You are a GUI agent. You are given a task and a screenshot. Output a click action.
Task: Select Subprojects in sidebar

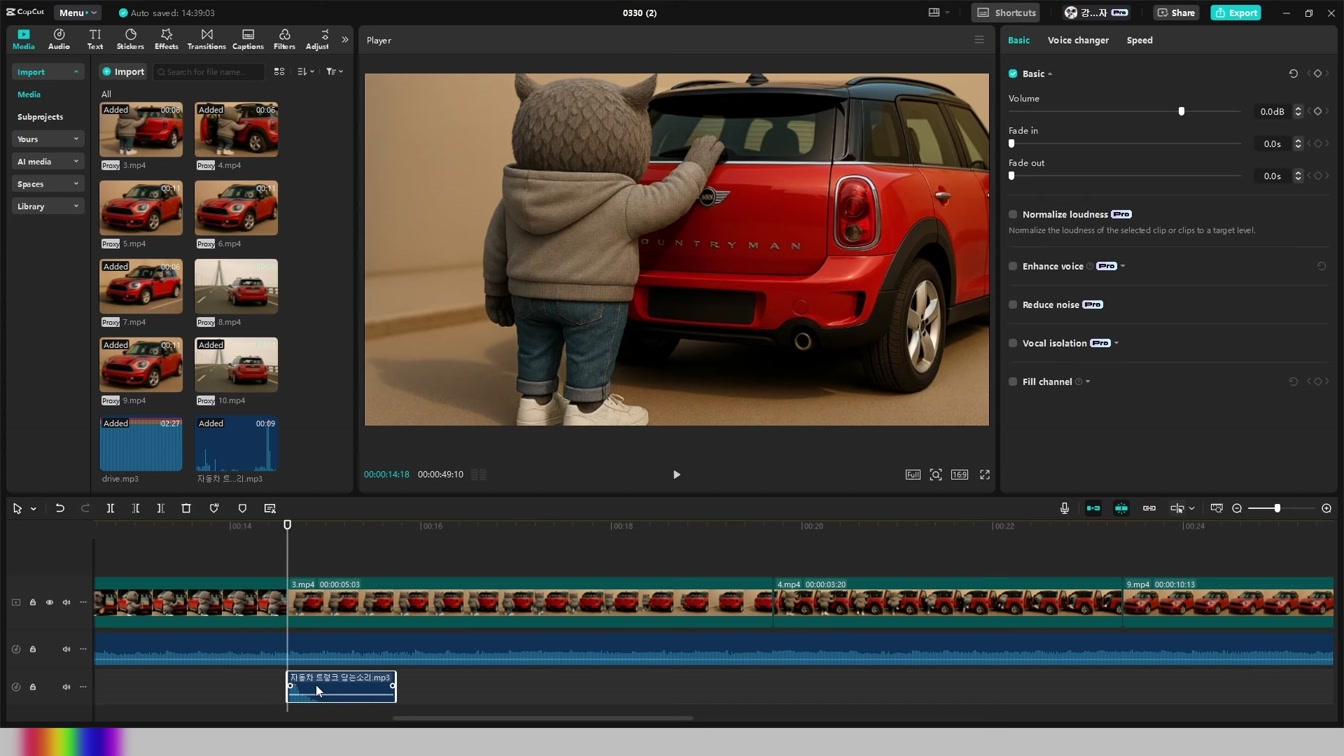coord(40,117)
